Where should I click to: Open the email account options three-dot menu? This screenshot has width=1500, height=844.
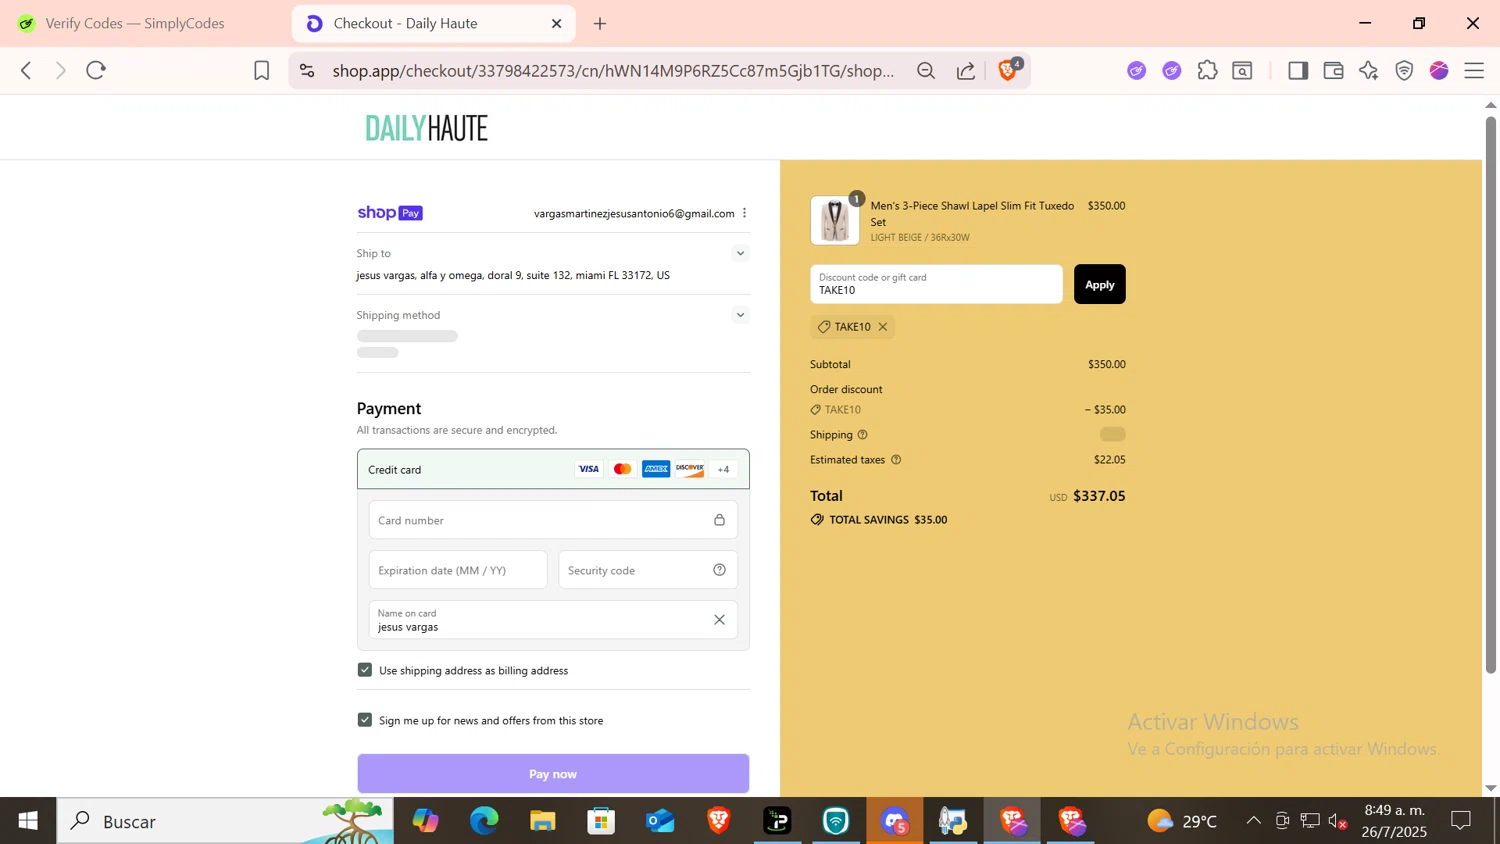pyautogui.click(x=745, y=213)
